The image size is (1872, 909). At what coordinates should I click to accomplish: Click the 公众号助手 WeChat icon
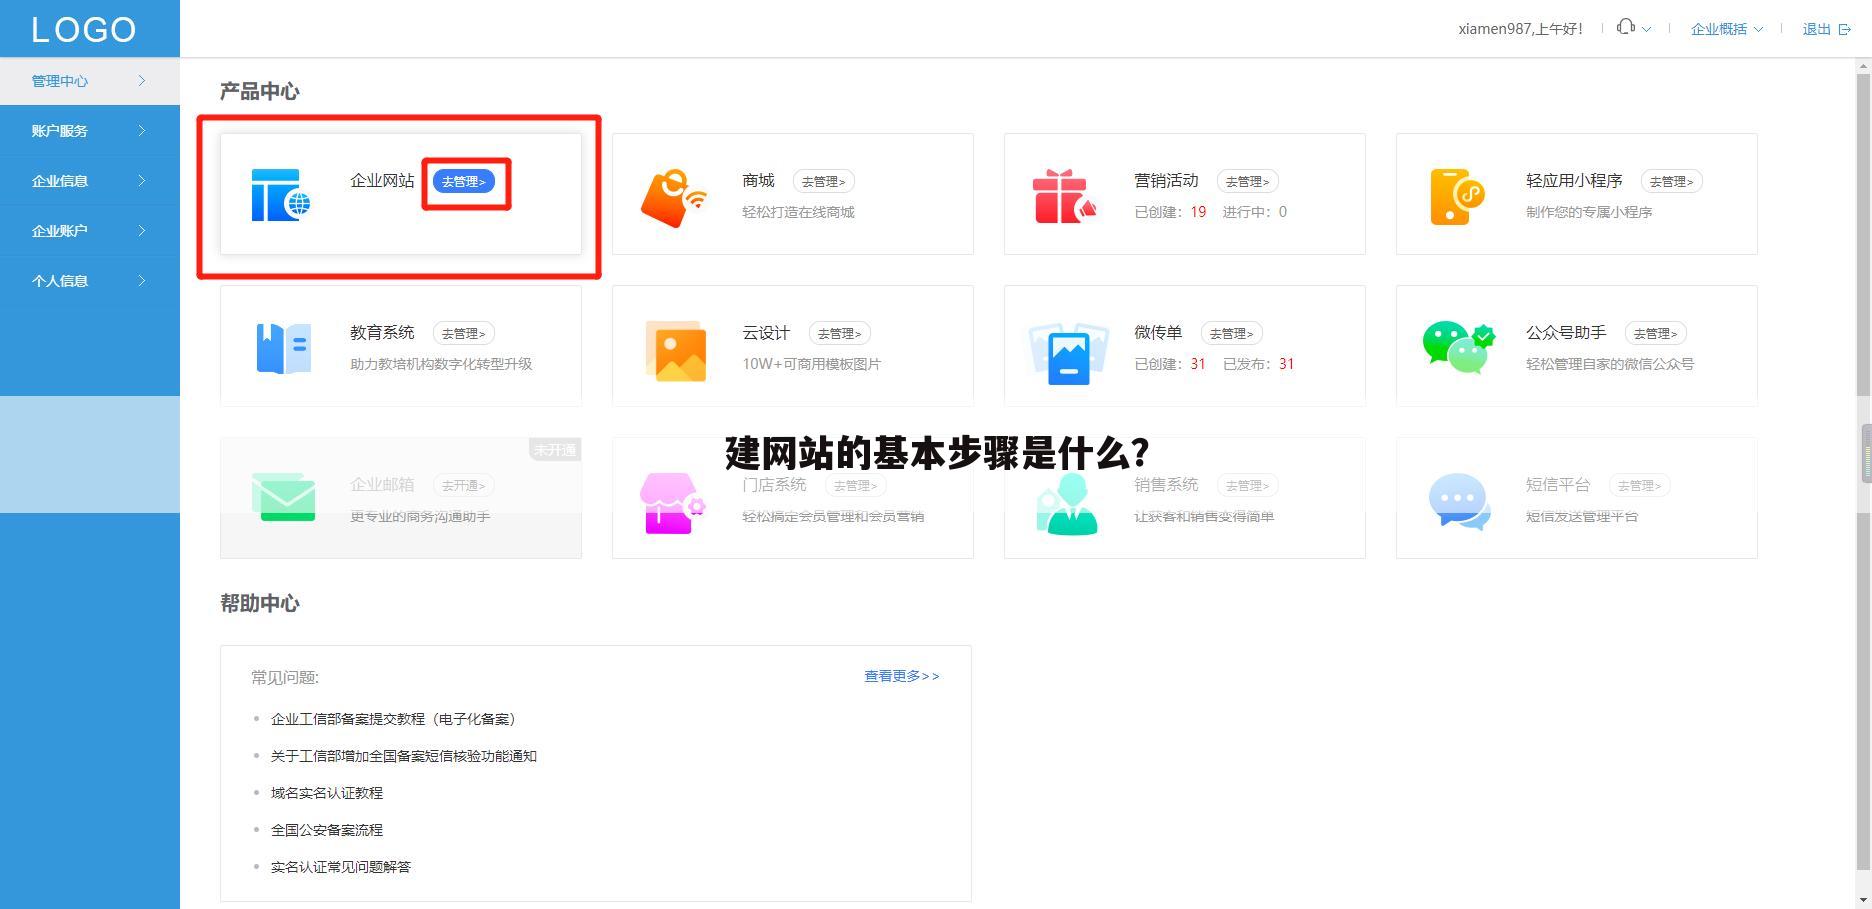[1456, 347]
